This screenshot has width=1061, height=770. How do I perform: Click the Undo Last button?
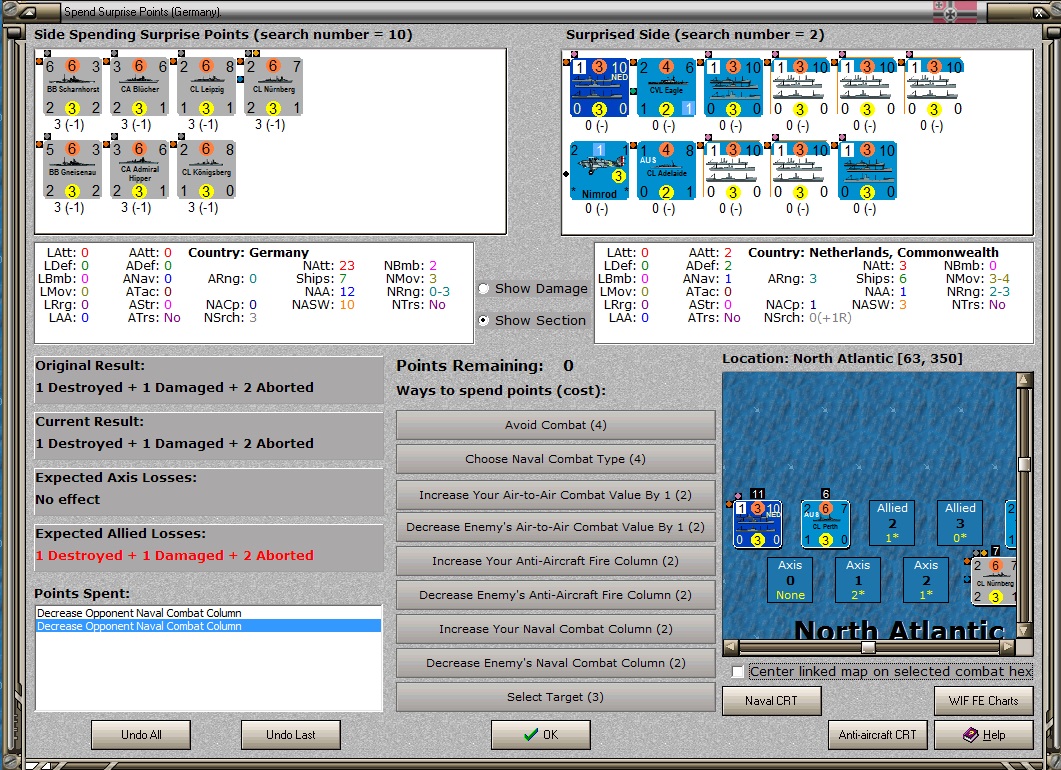[291, 735]
